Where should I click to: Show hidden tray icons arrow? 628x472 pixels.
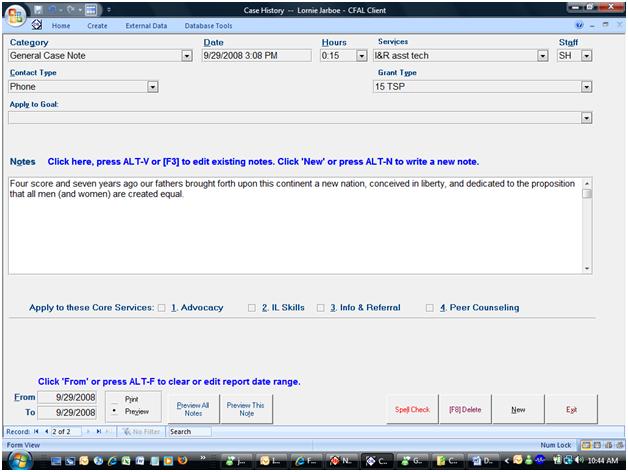[507, 461]
